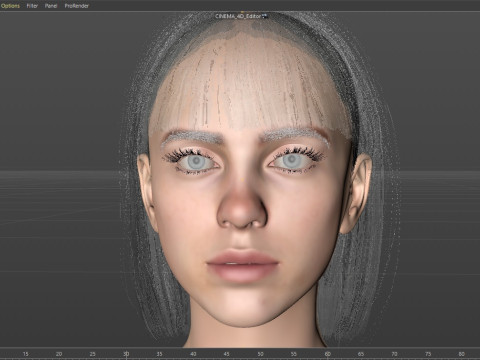This screenshot has width=480, height=360.
Task: Jump to frame 20 on the timeline
Action: click(x=59, y=354)
